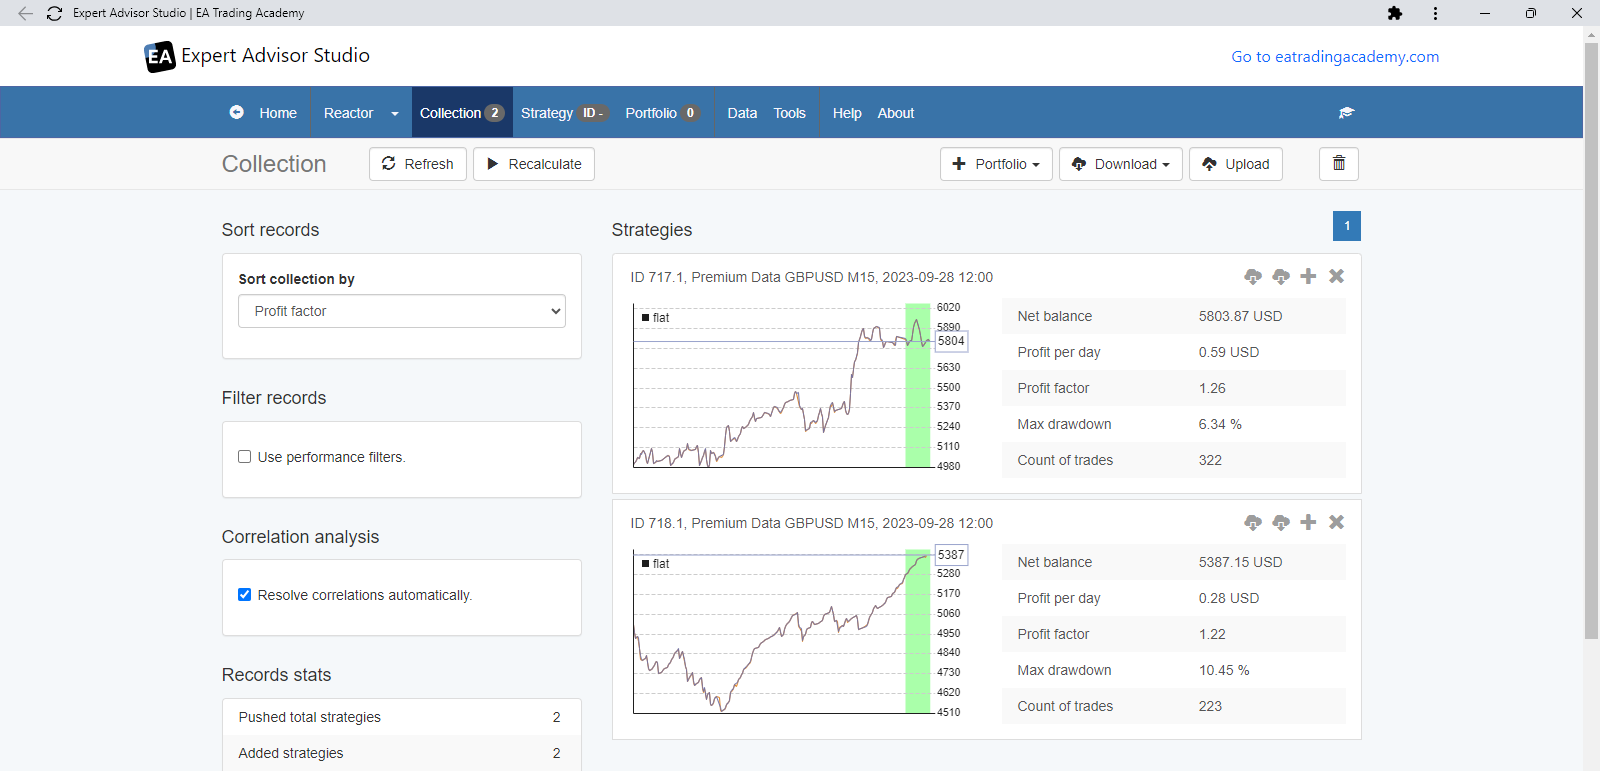This screenshot has height=771, width=1600.
Task: Click net balance value 5387.15 USD
Action: coord(1240,562)
